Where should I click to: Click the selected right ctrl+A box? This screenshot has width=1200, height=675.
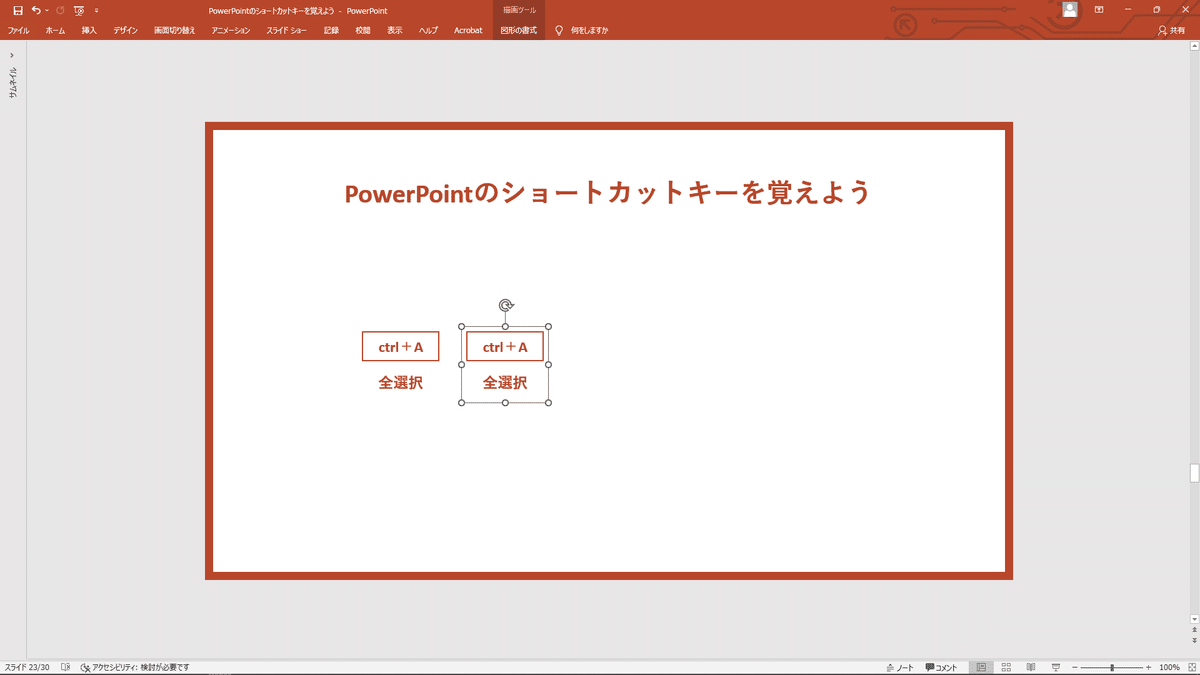505,346
